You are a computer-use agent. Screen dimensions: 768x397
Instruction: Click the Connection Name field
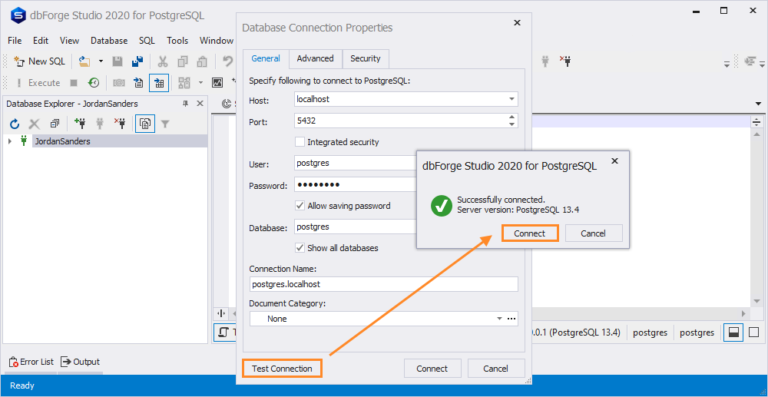pyautogui.click(x=384, y=284)
